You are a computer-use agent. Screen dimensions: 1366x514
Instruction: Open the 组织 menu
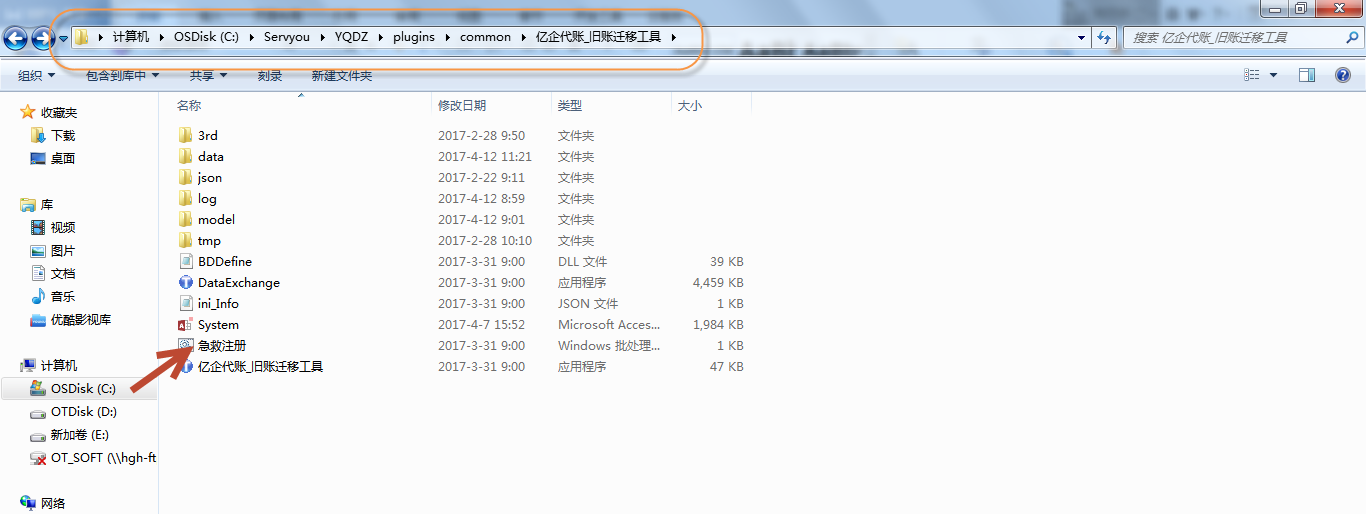tap(36, 75)
